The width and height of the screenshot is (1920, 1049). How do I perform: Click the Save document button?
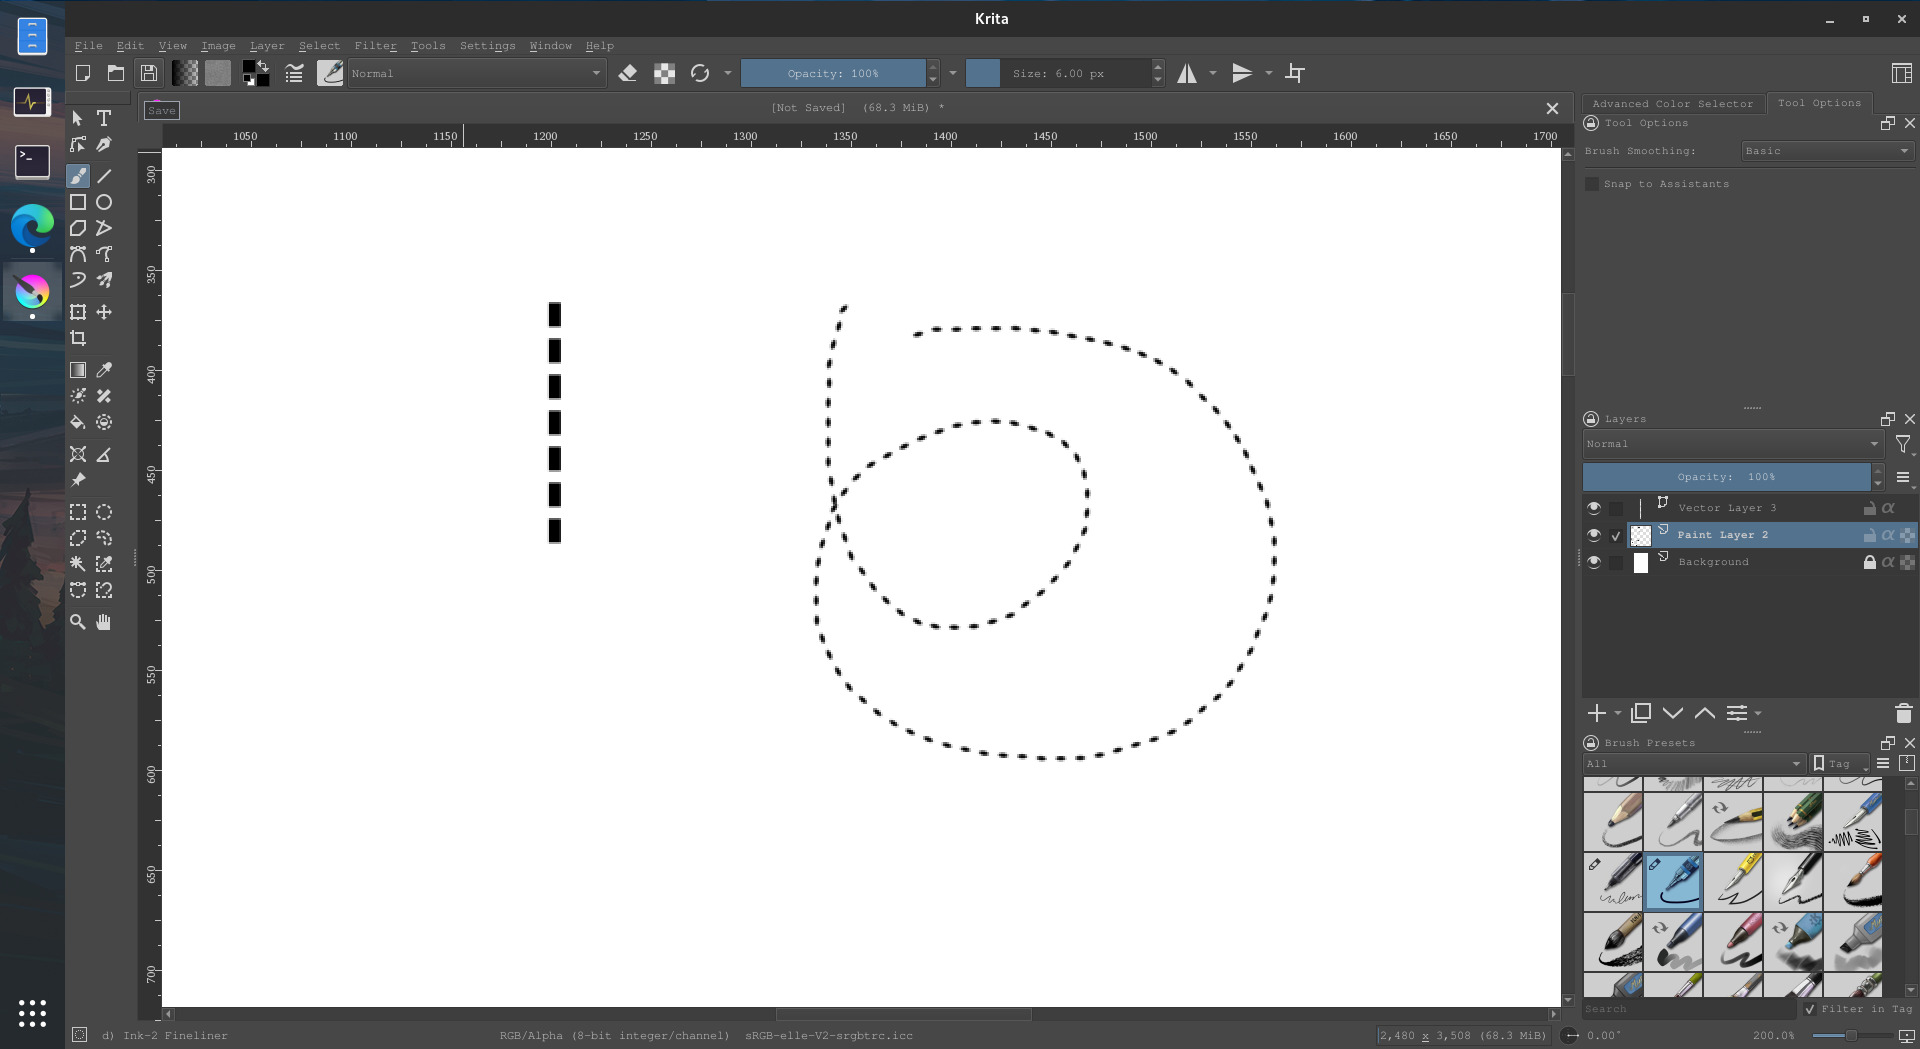pyautogui.click(x=149, y=73)
